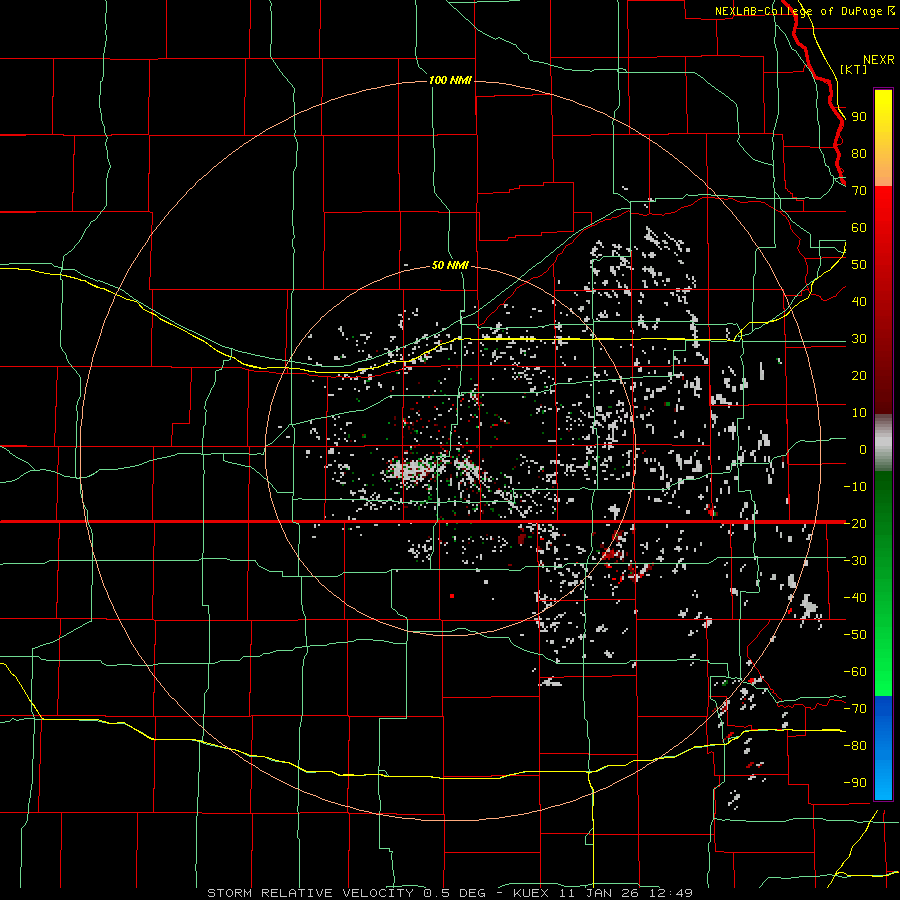Click the positive 50 knot scale label

coord(859,265)
